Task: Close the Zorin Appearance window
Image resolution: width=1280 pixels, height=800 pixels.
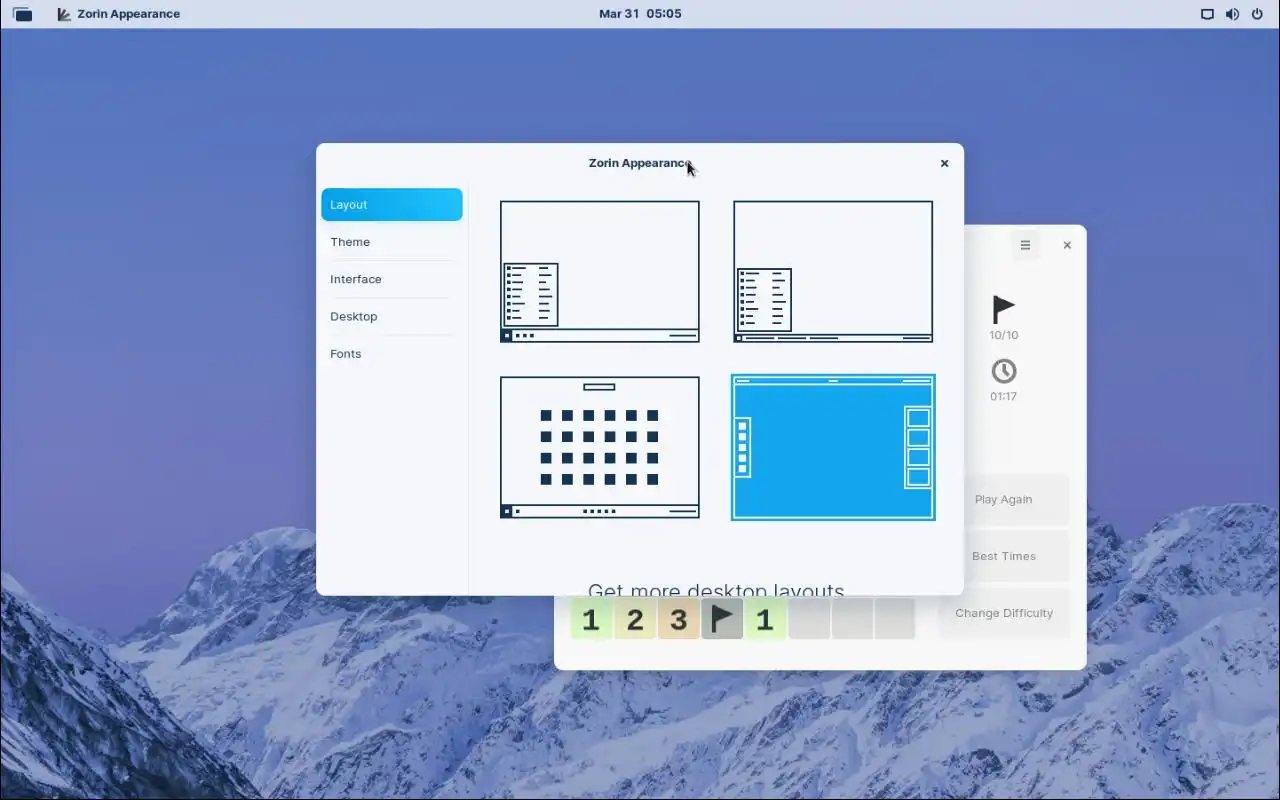Action: point(944,163)
